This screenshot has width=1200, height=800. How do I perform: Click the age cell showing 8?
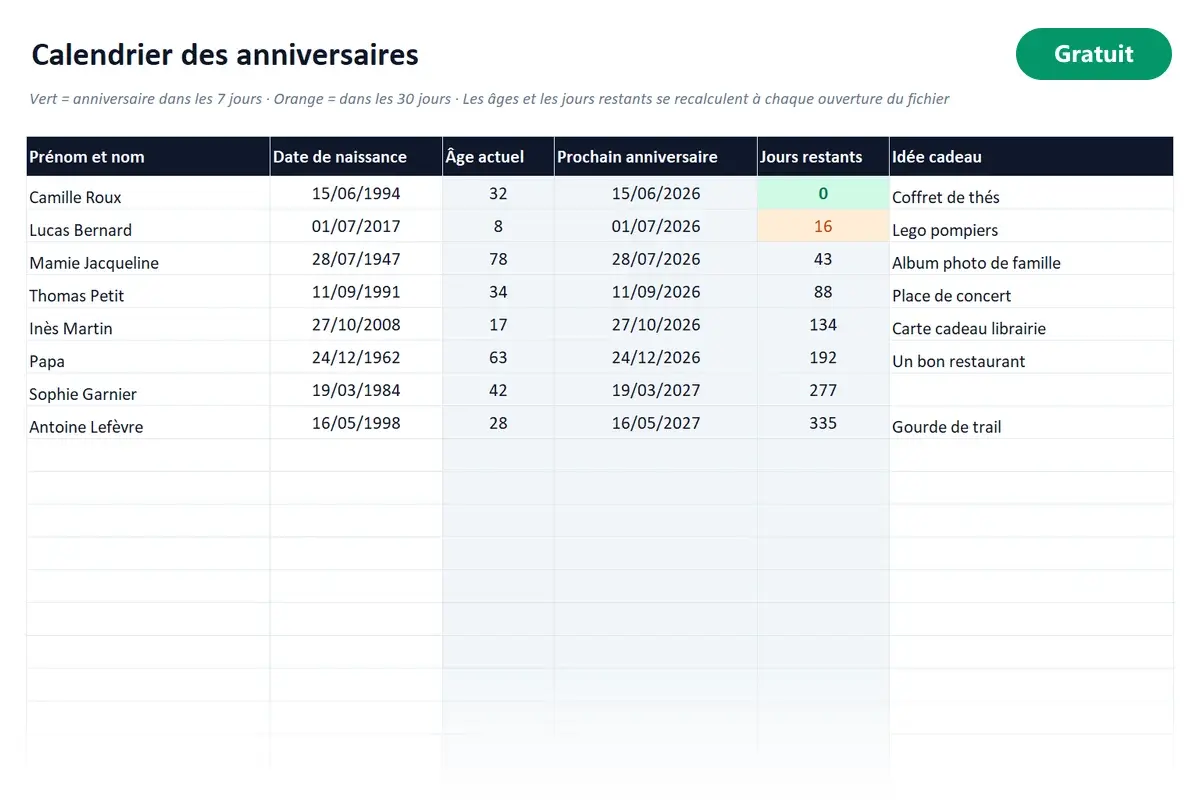498,227
